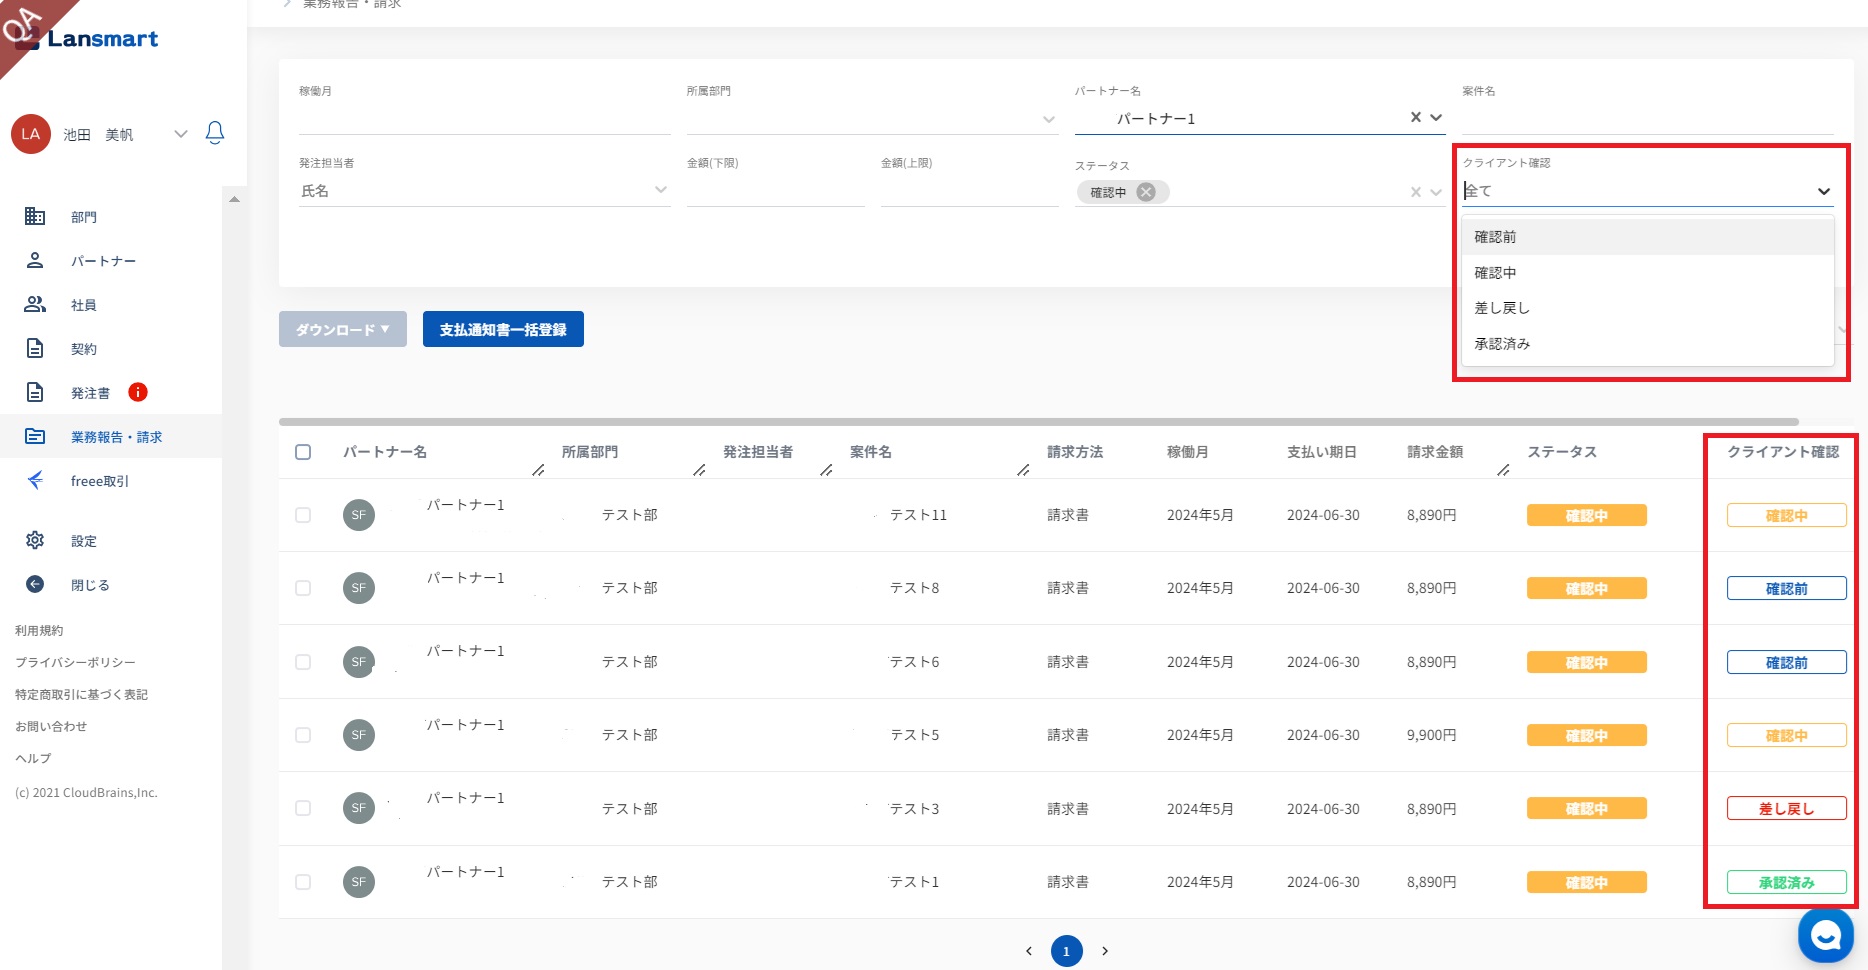Click the horizontal scrollbar above the table
This screenshot has width=1868, height=970.
coord(1038,422)
